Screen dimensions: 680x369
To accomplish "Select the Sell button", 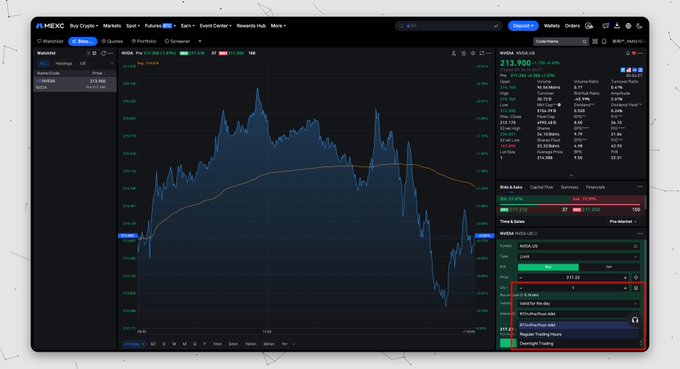I will click(609, 267).
